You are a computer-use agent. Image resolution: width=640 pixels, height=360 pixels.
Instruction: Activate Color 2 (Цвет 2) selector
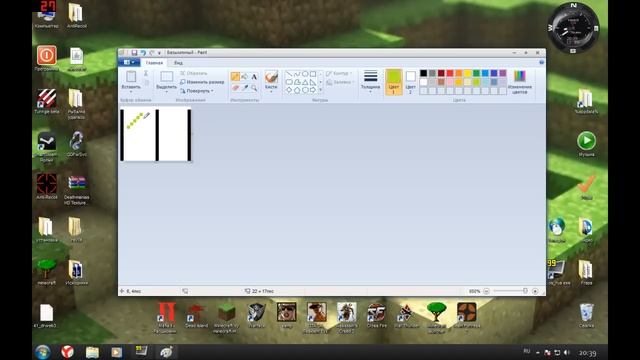pyautogui.click(x=411, y=82)
